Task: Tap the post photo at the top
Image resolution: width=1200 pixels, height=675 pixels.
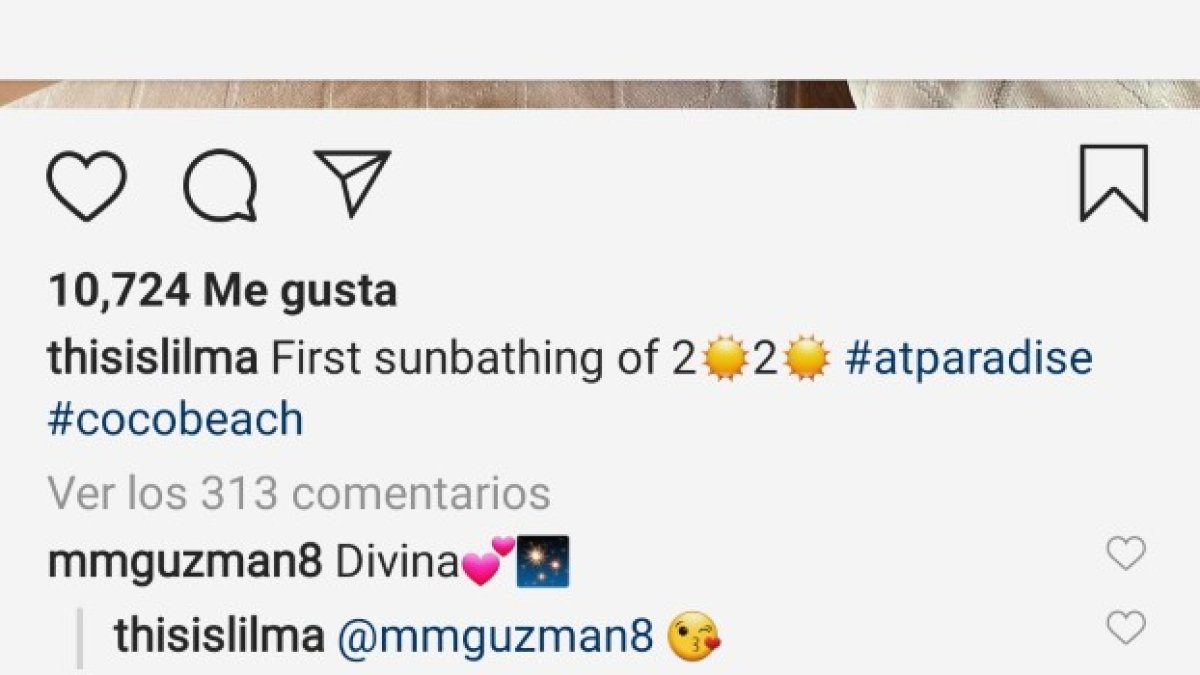Action: 600,93
